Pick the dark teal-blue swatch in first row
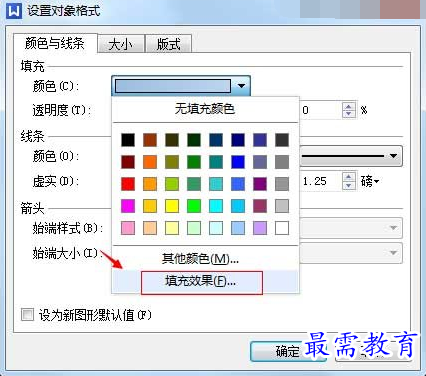426x376 pixels. tap(216, 140)
